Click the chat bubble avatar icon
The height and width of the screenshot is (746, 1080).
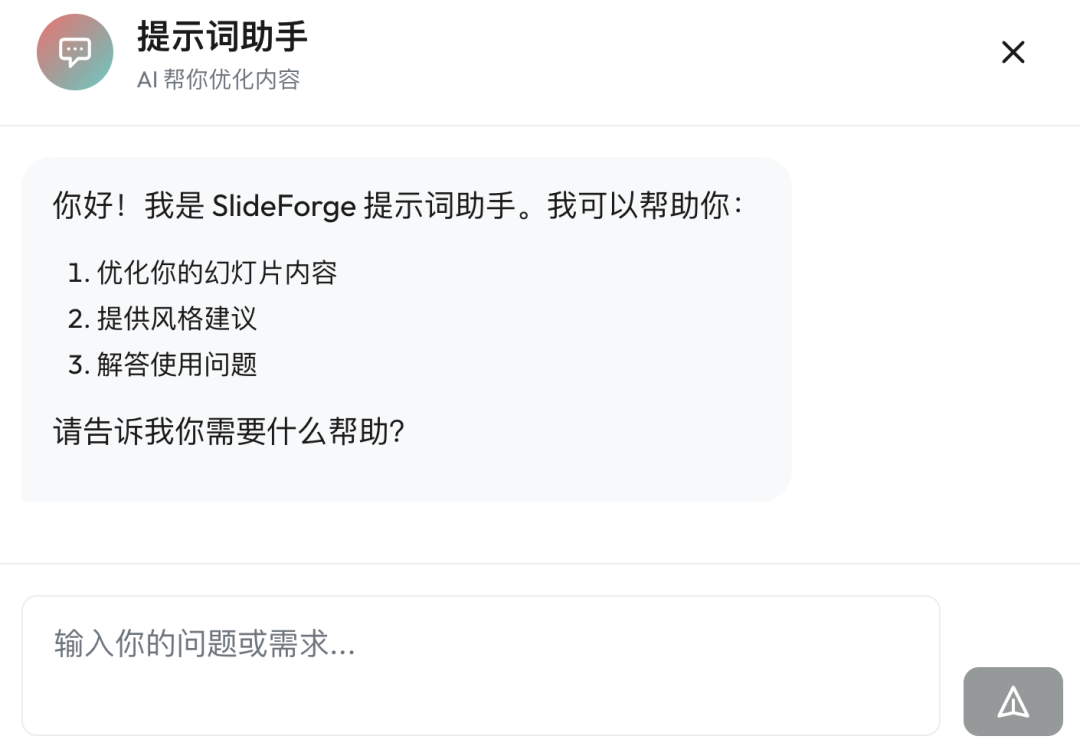coord(75,52)
